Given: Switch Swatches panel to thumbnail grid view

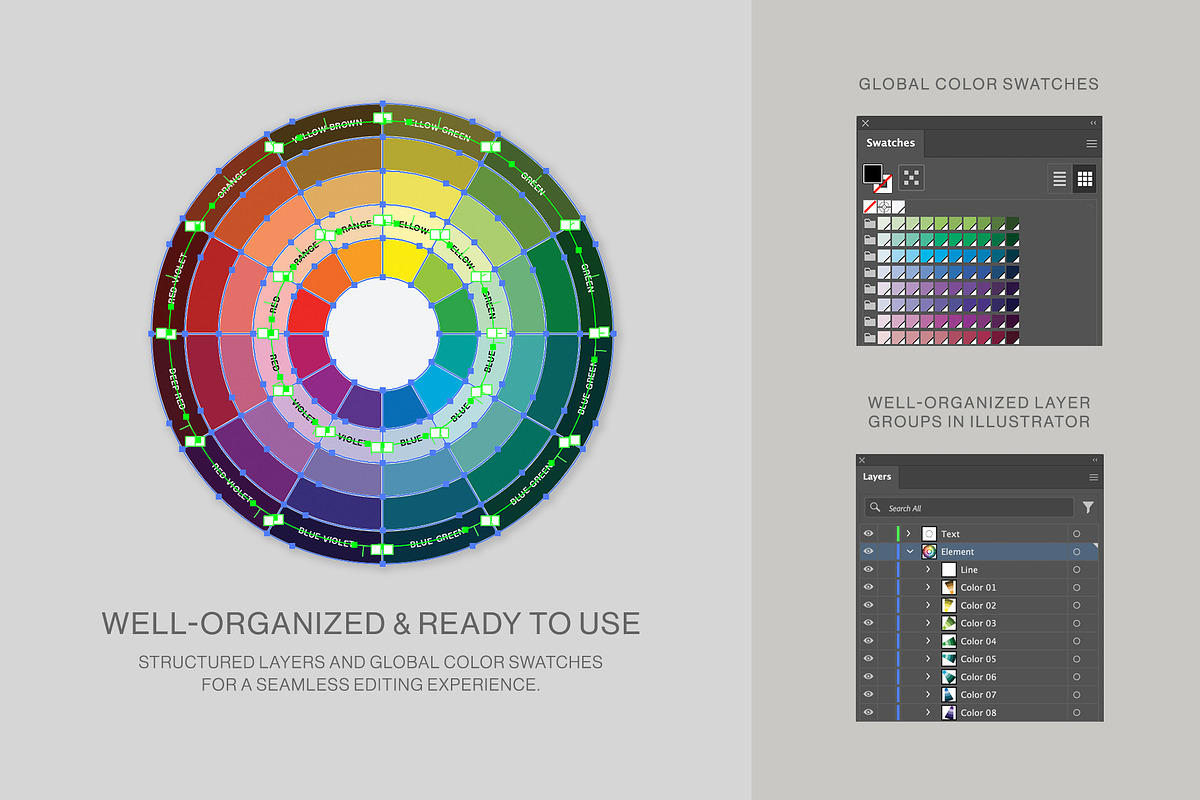Looking at the screenshot, I should point(1084,179).
